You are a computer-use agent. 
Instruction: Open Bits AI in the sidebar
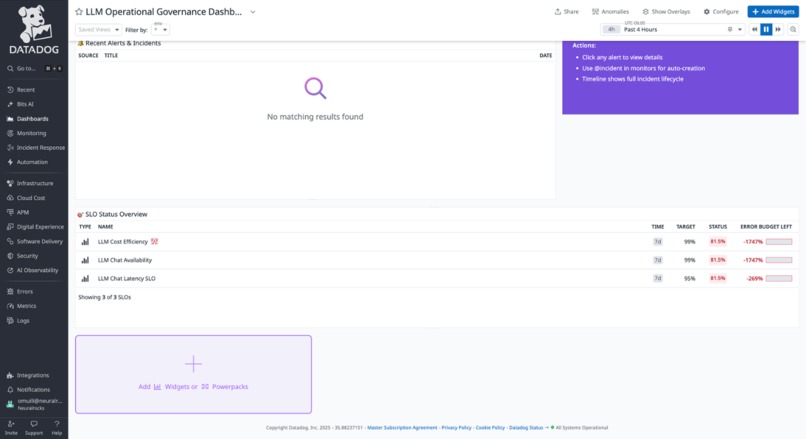25,104
